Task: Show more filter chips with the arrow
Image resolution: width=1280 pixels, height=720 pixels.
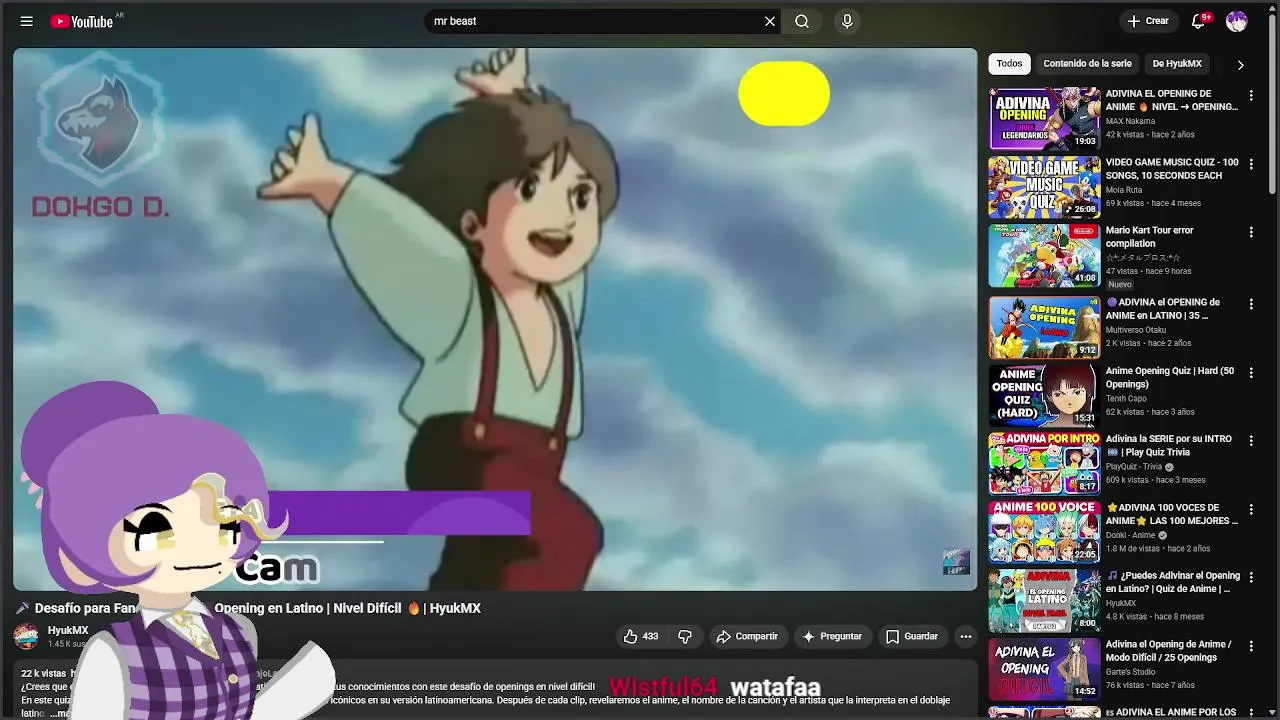Action: click(1240, 64)
